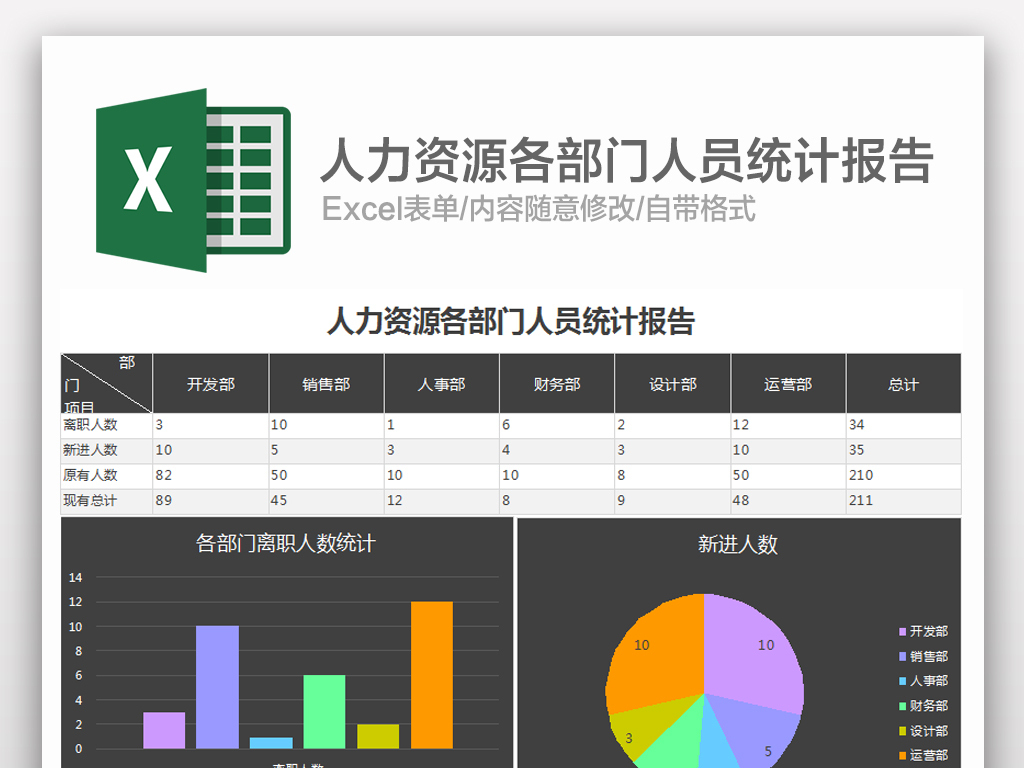The height and width of the screenshot is (768, 1024).
Task: Click the 财务部 legend label
Action: tap(929, 706)
